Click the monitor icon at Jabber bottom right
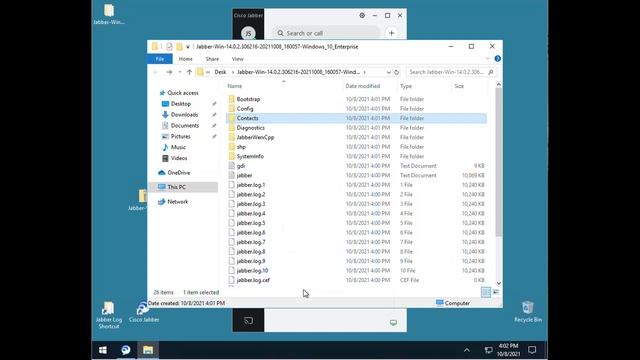 click(x=393, y=322)
